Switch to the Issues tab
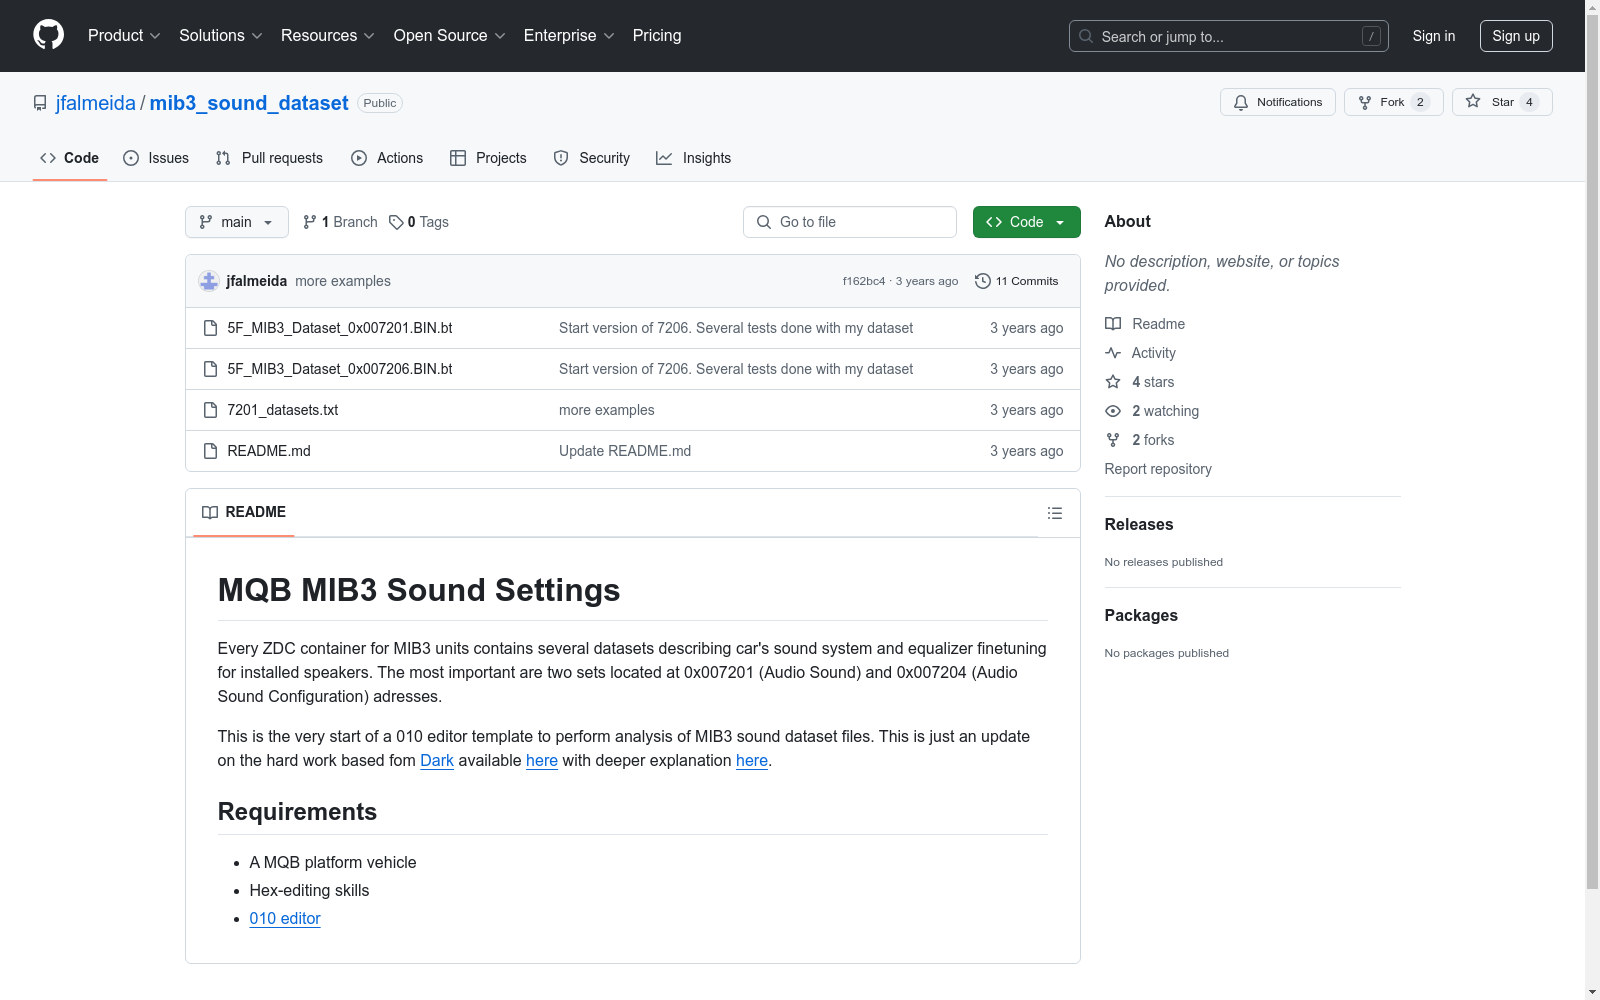This screenshot has width=1600, height=1000. (x=156, y=158)
